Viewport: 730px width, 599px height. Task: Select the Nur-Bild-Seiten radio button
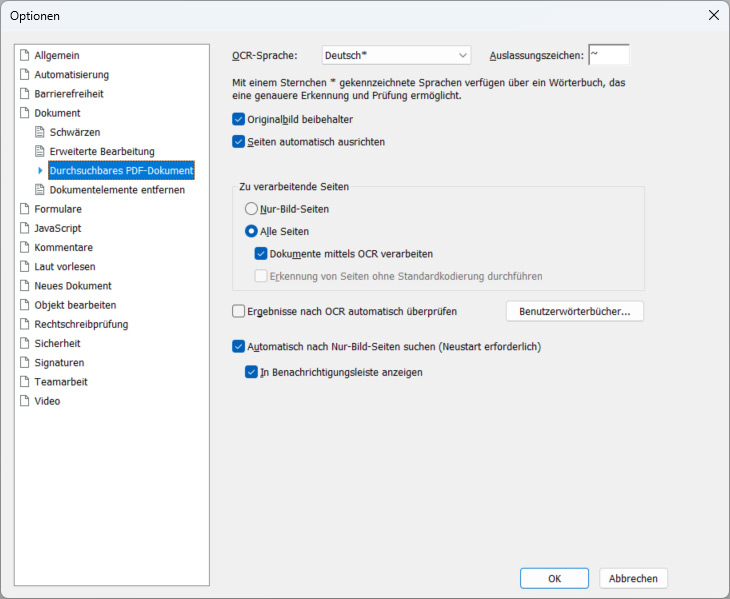[252, 209]
